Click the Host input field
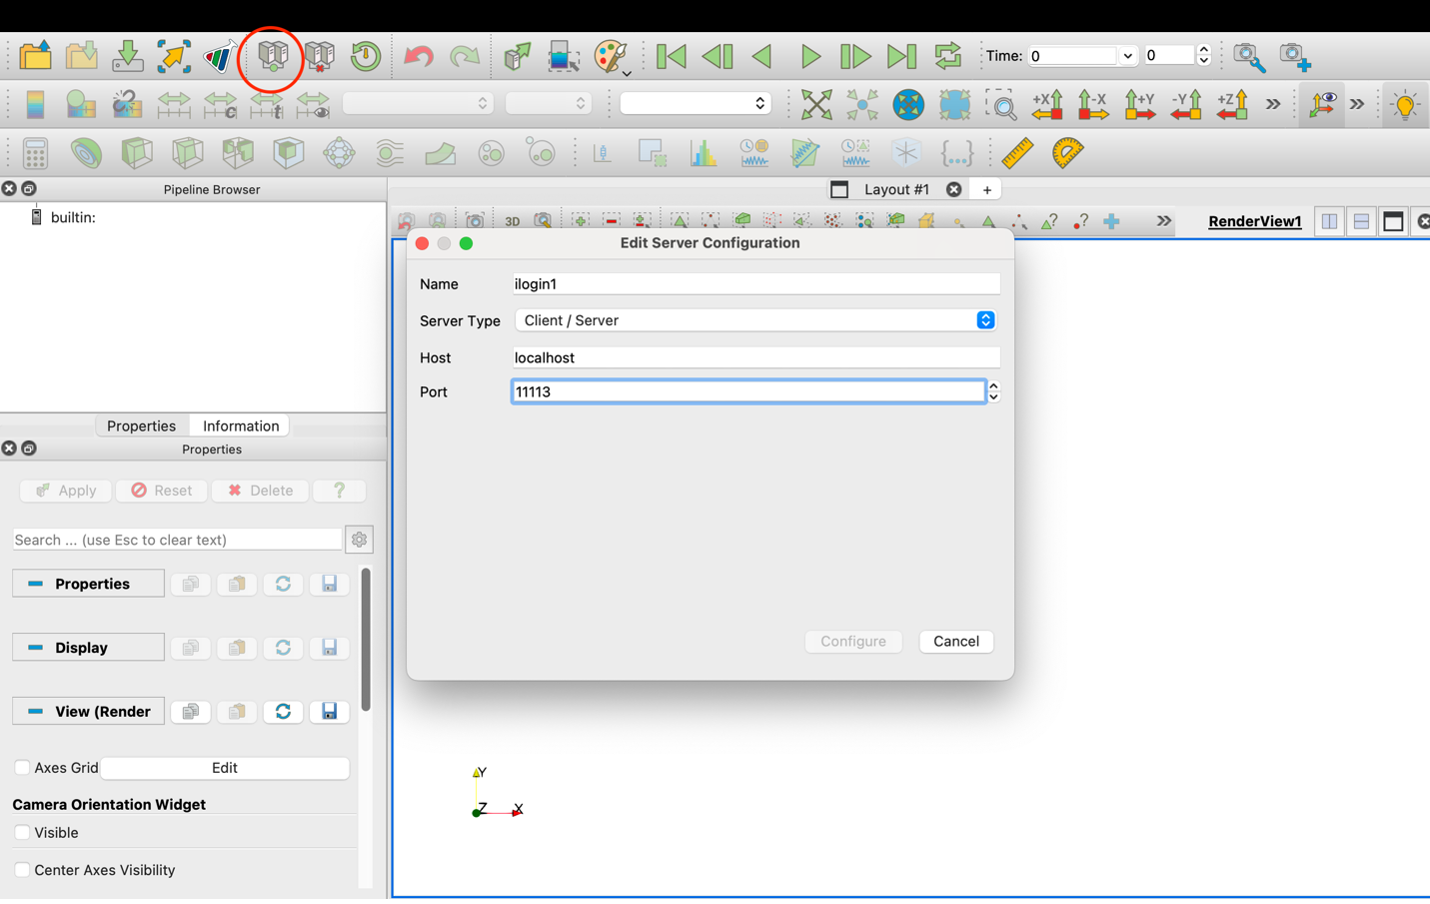Screen dimensions: 1430x904 click(x=755, y=357)
